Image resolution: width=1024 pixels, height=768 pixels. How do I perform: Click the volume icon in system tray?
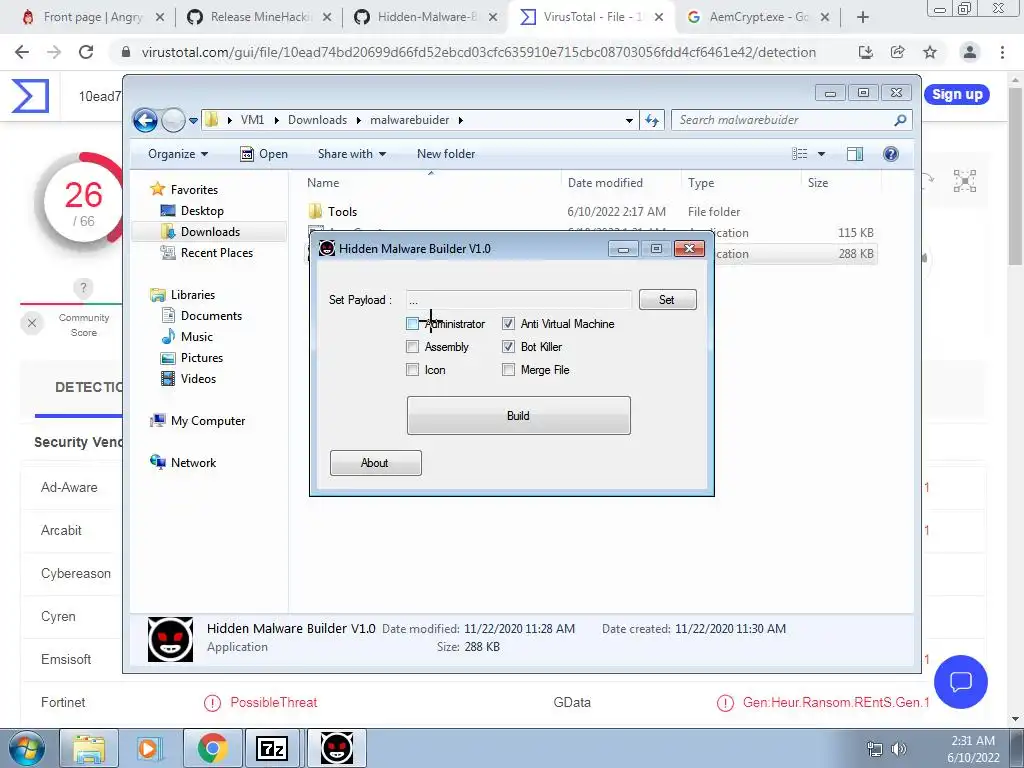point(899,749)
